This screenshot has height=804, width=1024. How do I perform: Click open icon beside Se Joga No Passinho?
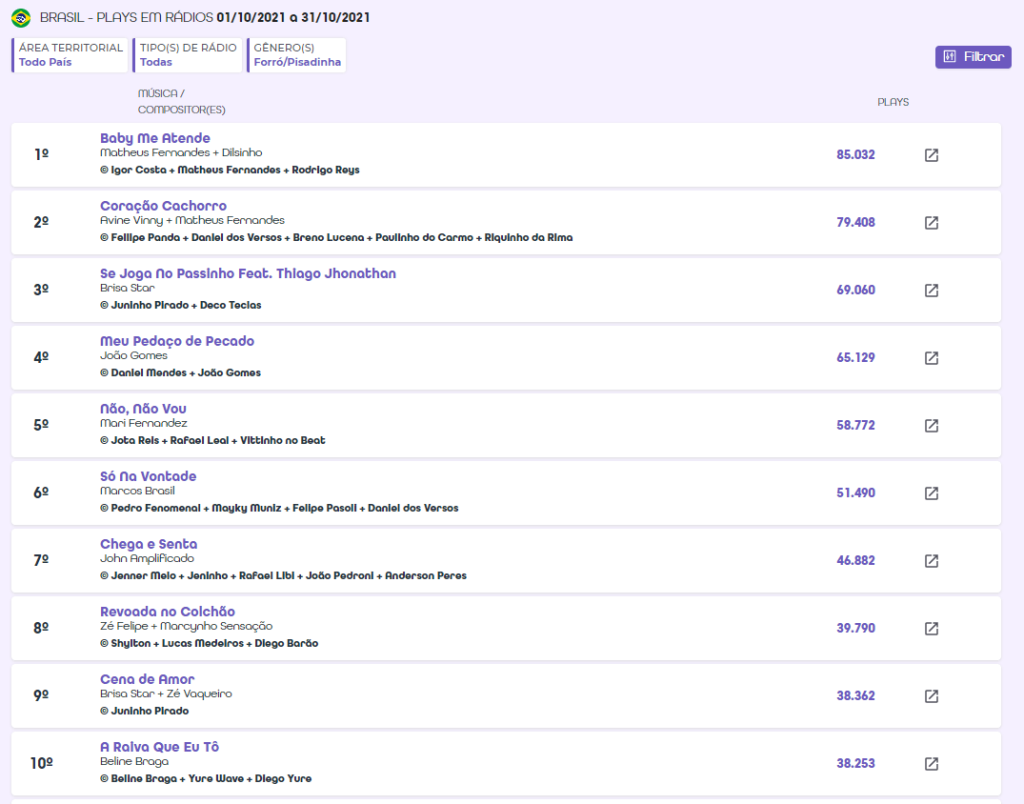(931, 290)
